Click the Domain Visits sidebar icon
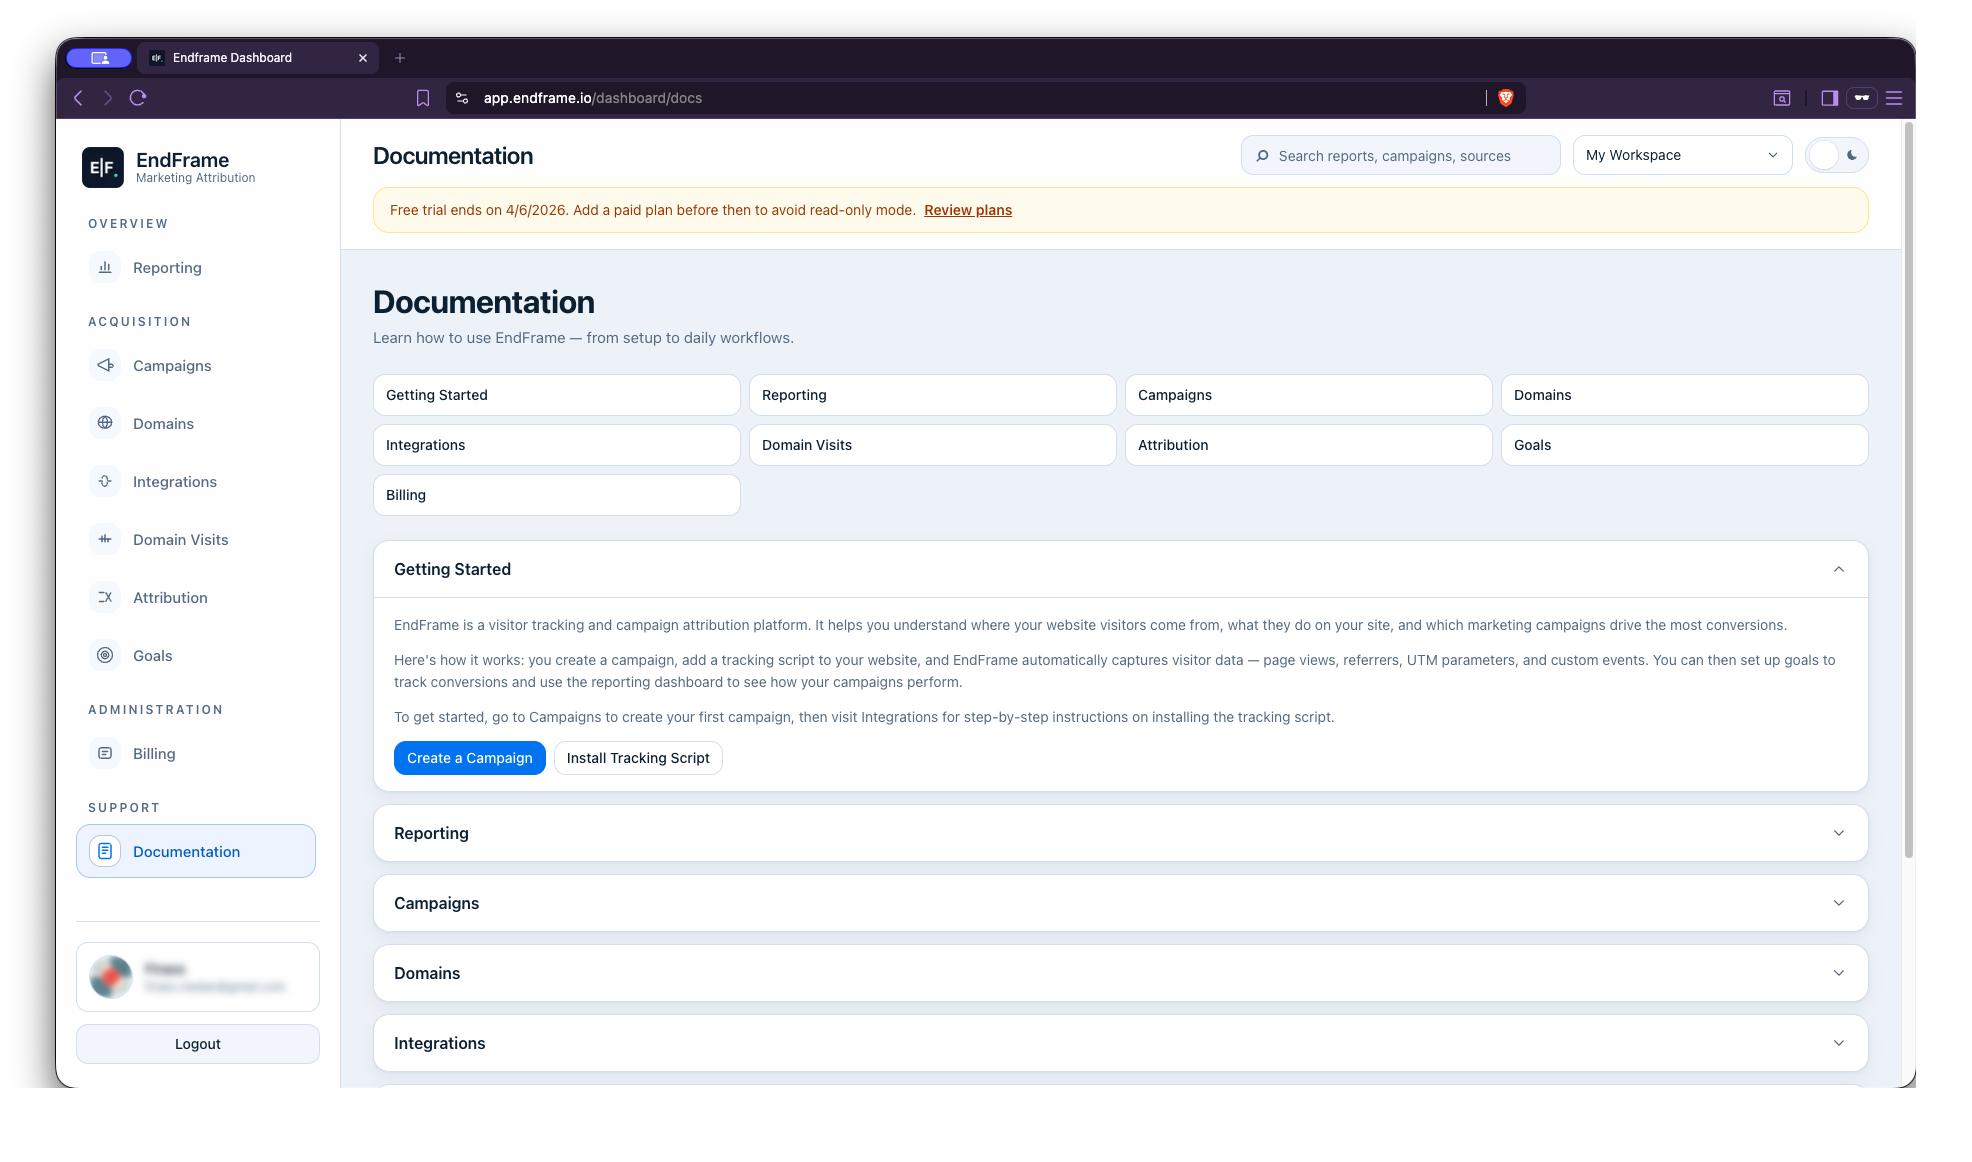The image size is (1972, 1162). pos(105,539)
